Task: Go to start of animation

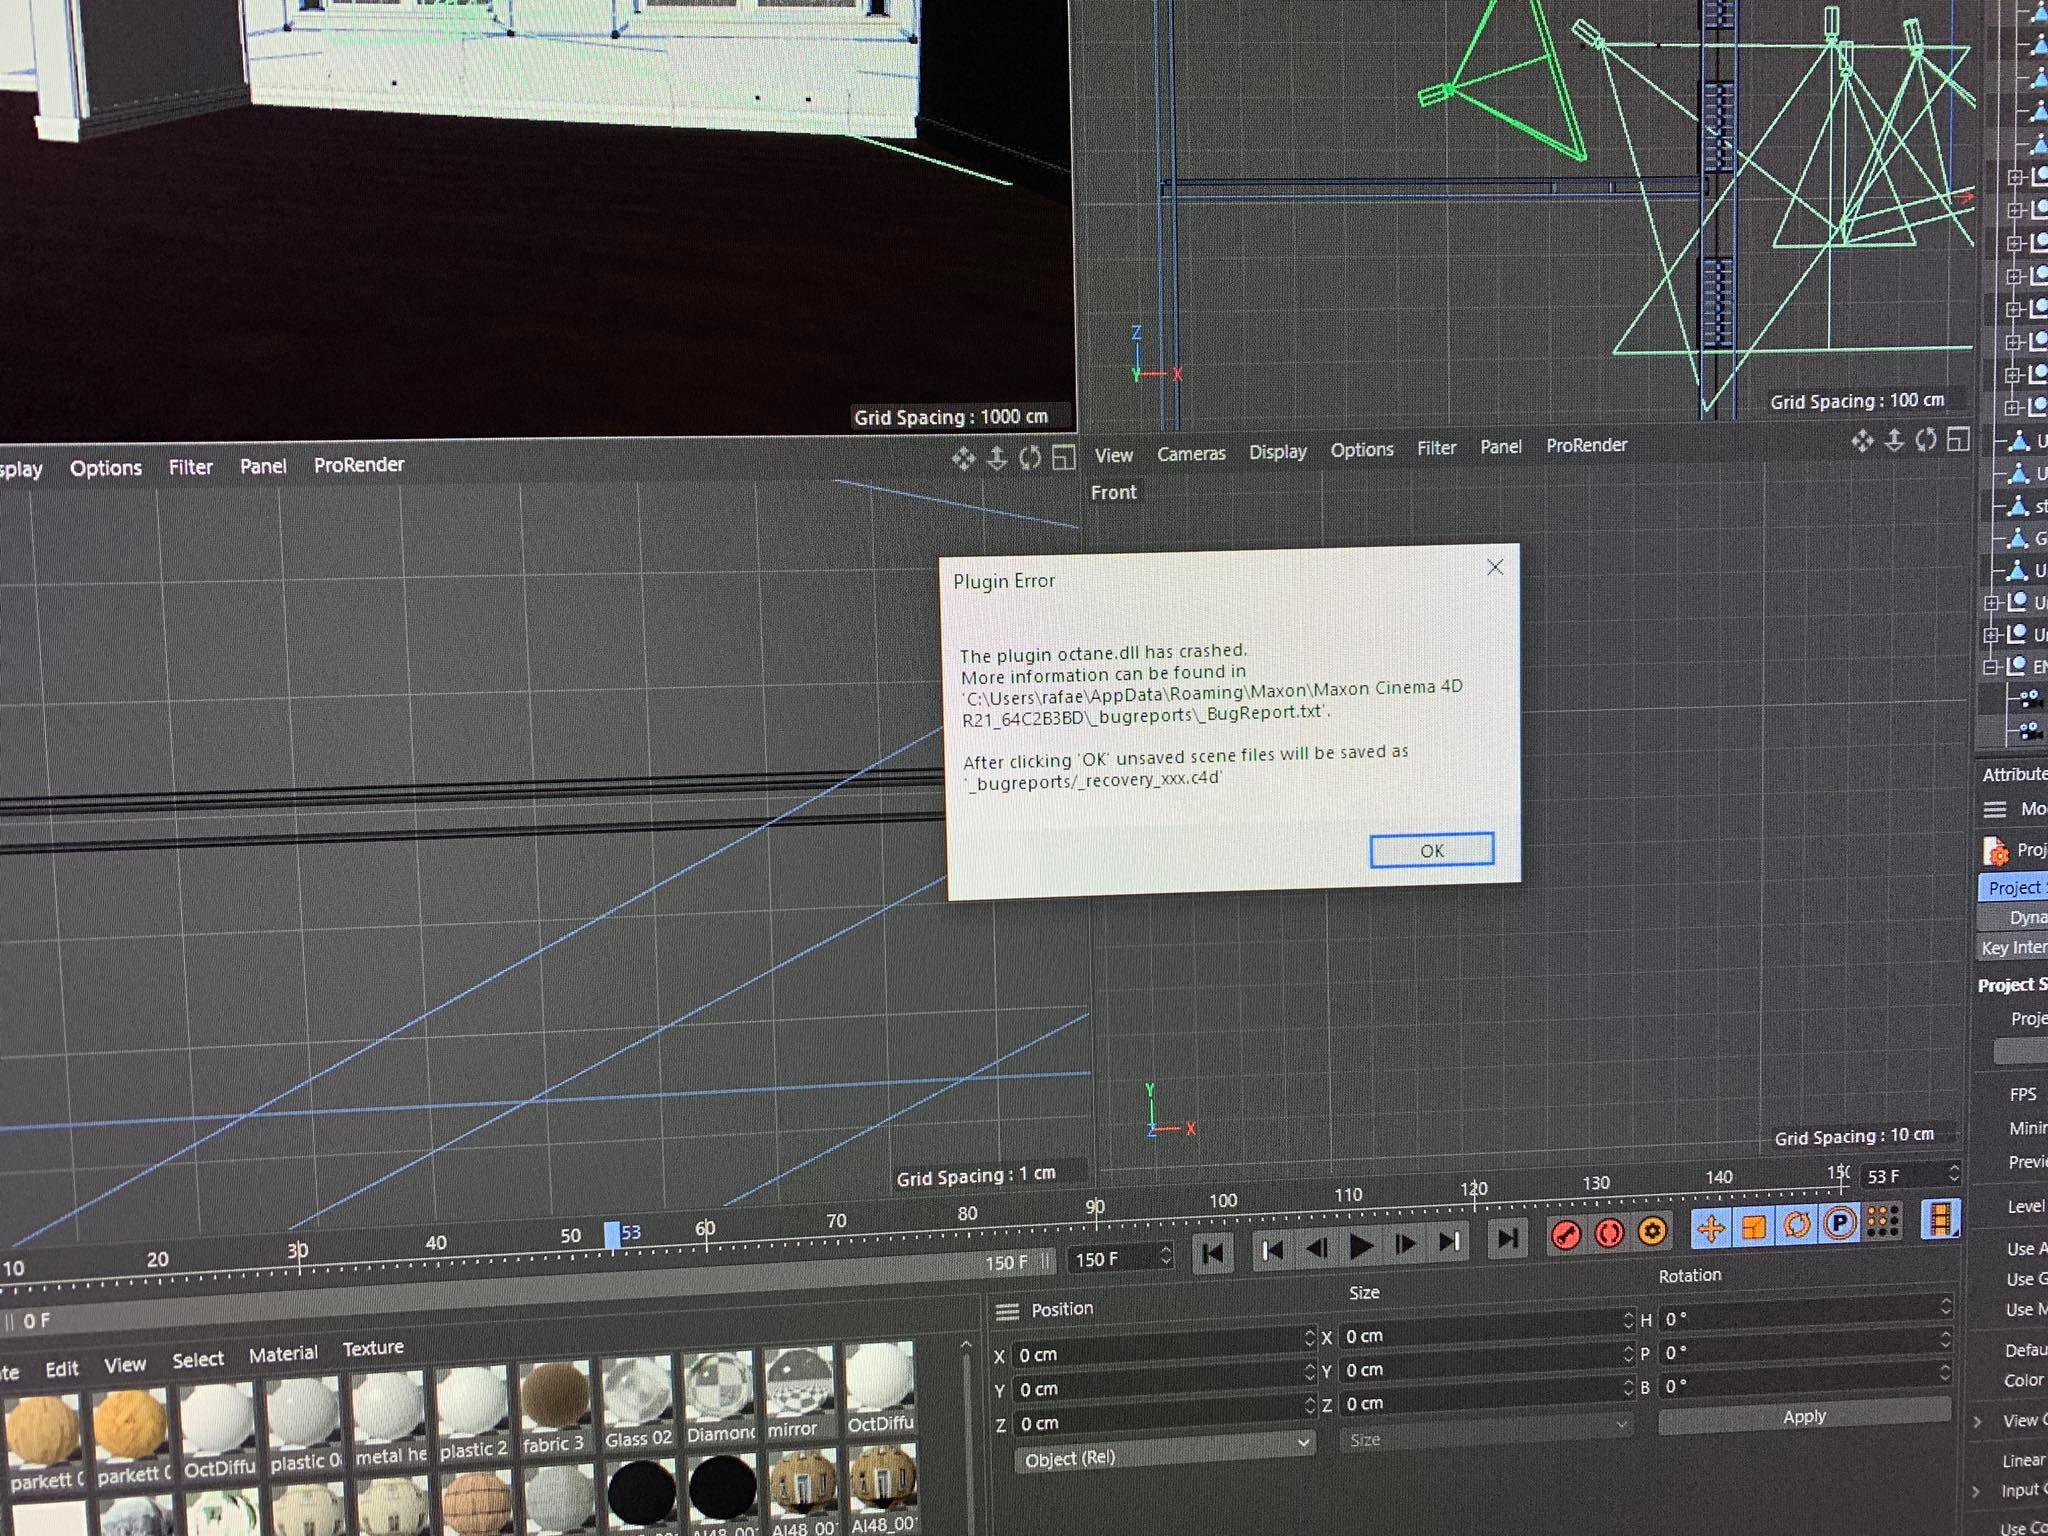Action: click(x=1213, y=1253)
